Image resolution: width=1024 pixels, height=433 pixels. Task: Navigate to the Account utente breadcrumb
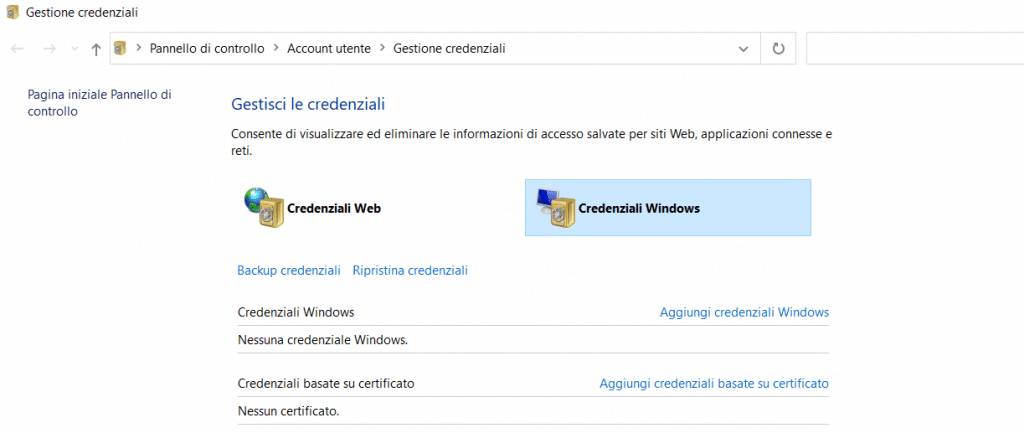[329, 48]
